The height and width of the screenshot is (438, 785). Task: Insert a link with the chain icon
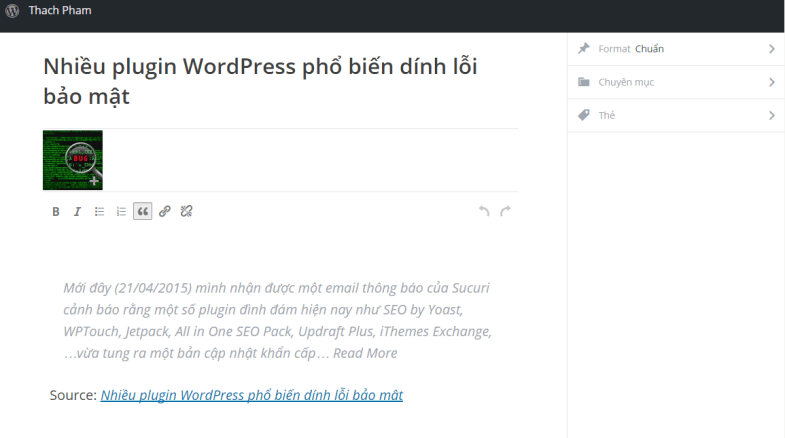(x=165, y=212)
